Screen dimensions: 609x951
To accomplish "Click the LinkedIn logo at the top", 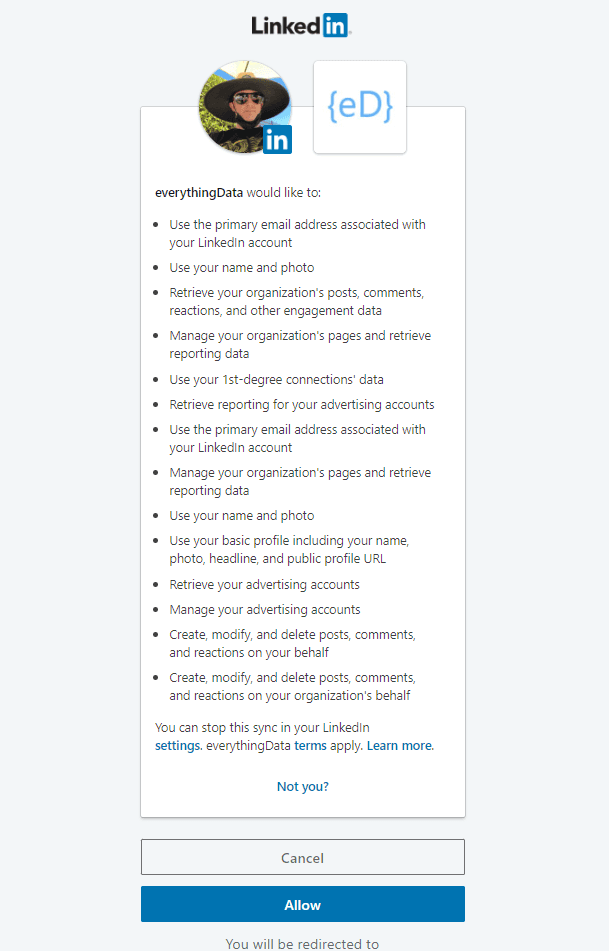I will pyautogui.click(x=302, y=25).
